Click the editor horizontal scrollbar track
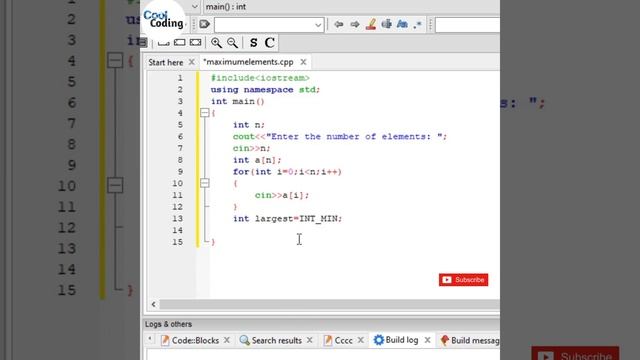The height and width of the screenshot is (360, 640). (x=329, y=304)
